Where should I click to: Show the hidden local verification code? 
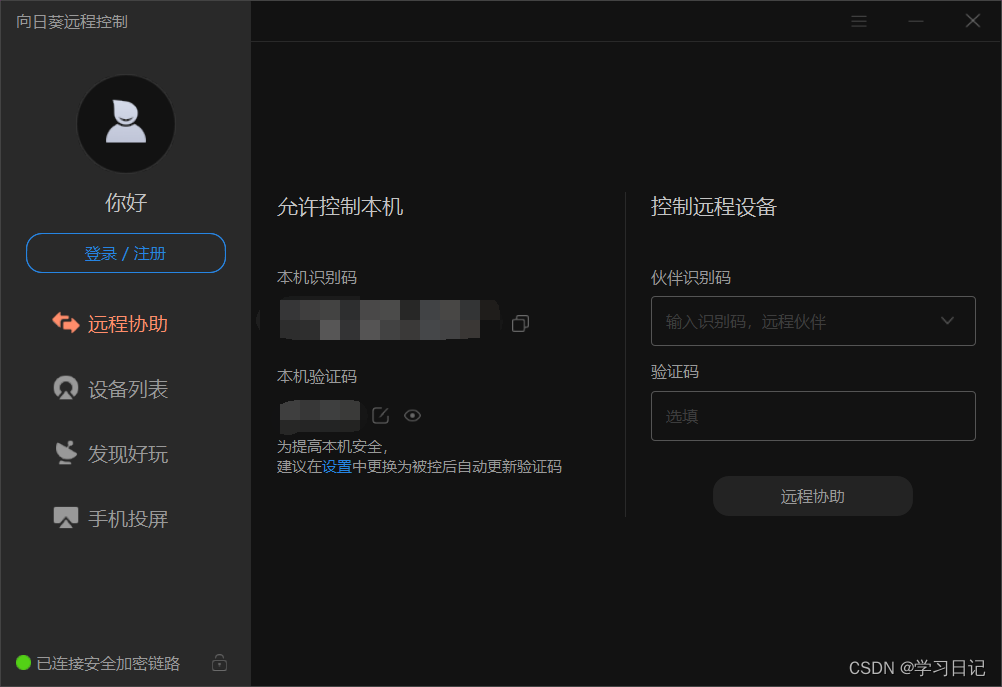[412, 415]
